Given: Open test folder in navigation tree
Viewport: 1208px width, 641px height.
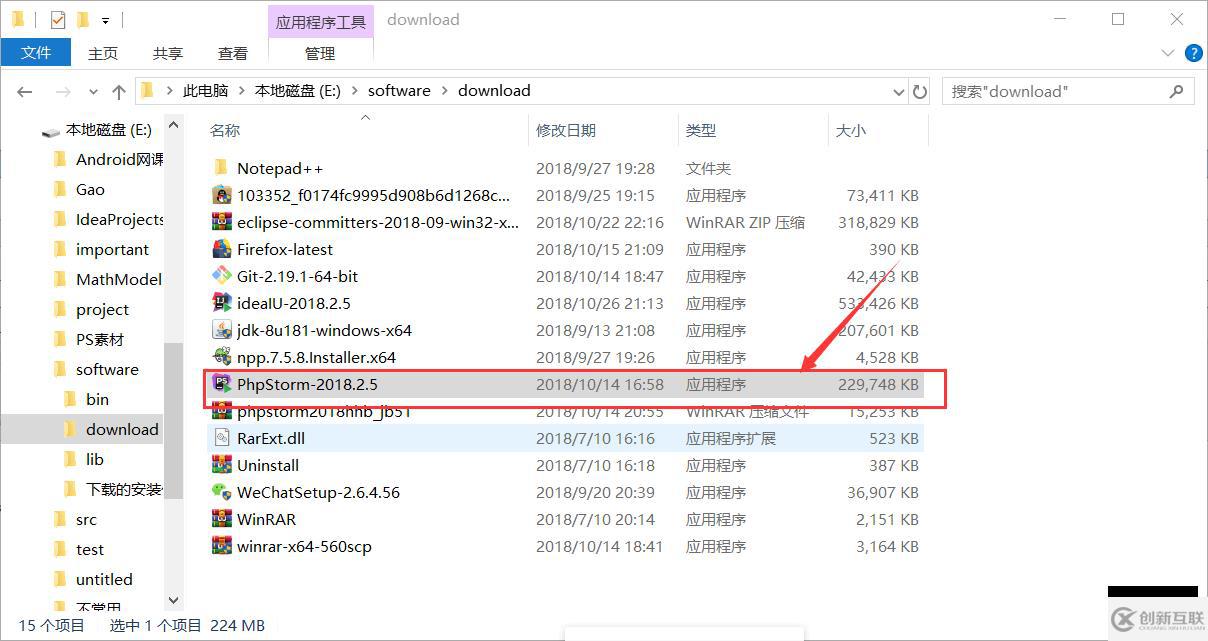Looking at the screenshot, I should click(x=90, y=550).
